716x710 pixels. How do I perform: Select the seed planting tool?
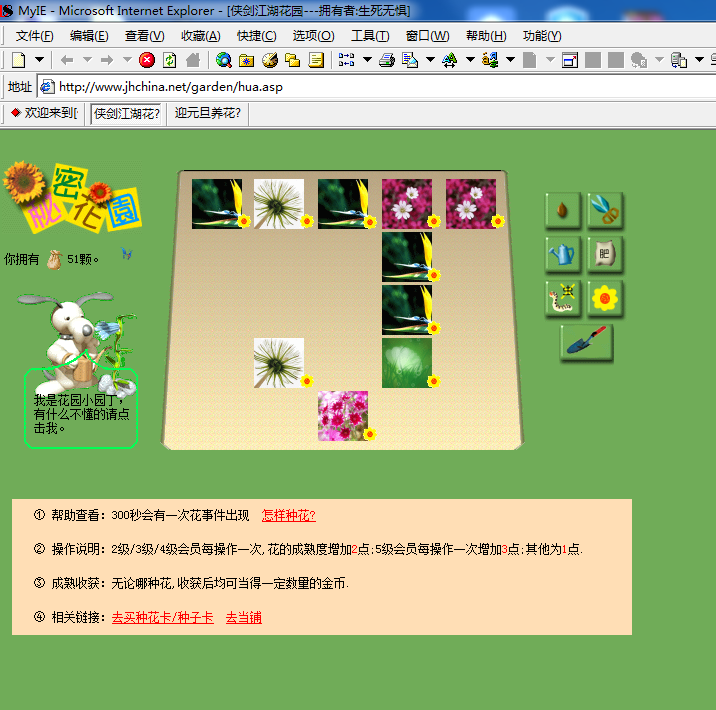point(563,210)
